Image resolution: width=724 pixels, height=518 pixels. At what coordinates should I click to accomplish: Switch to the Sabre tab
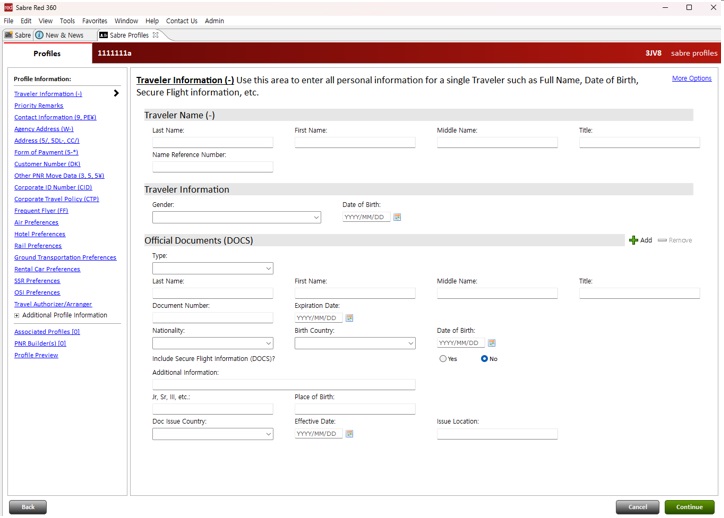pos(18,35)
